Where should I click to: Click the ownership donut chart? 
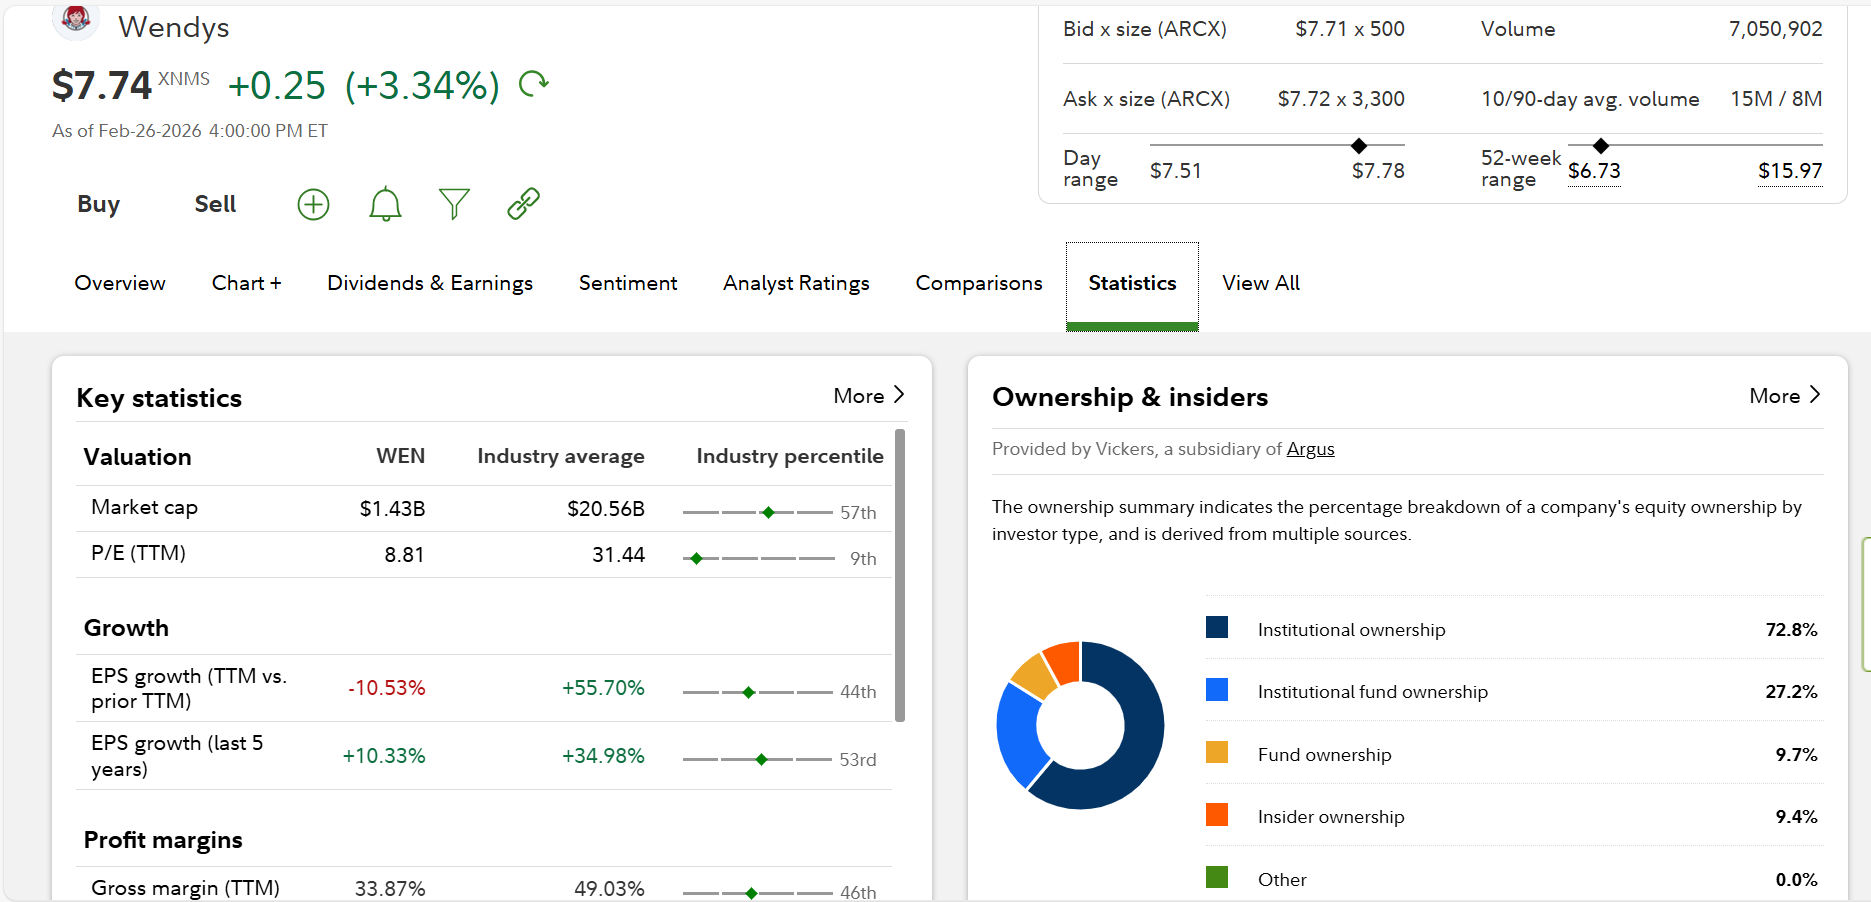pyautogui.click(x=1081, y=725)
